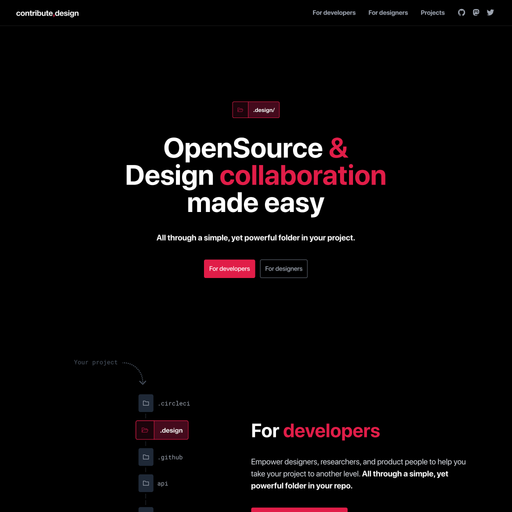512x512 pixels.
Task: Go to Projects in the navigation bar
Action: click(x=433, y=13)
